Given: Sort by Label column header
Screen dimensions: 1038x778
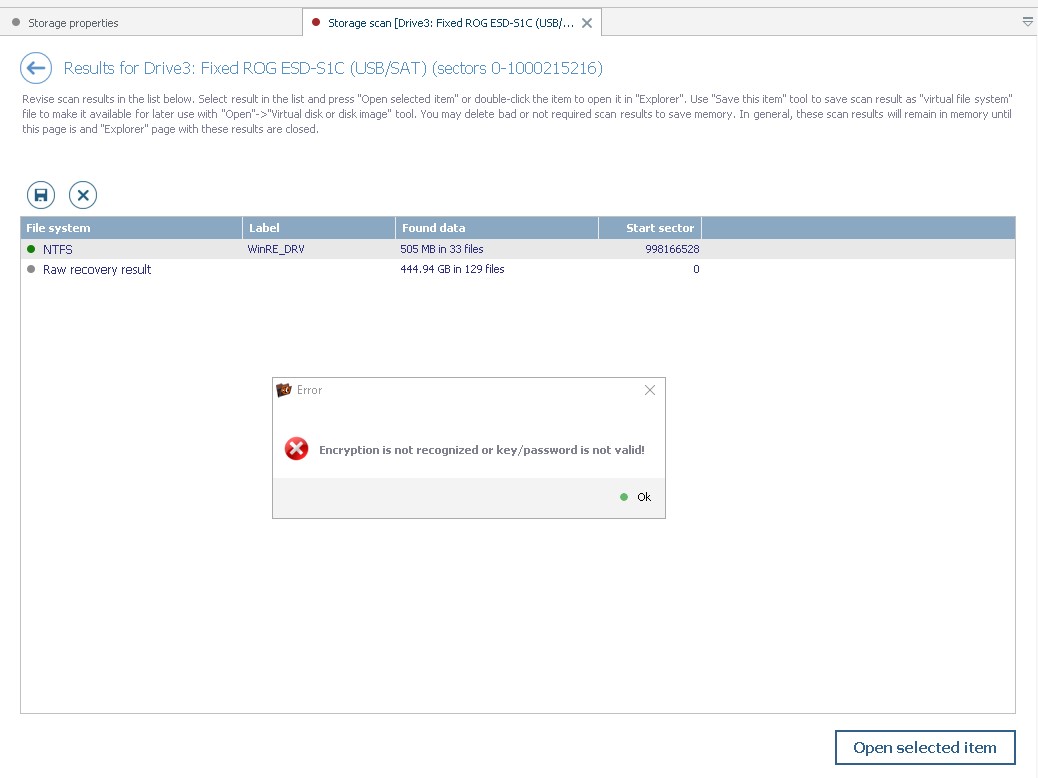Looking at the screenshot, I should [319, 228].
